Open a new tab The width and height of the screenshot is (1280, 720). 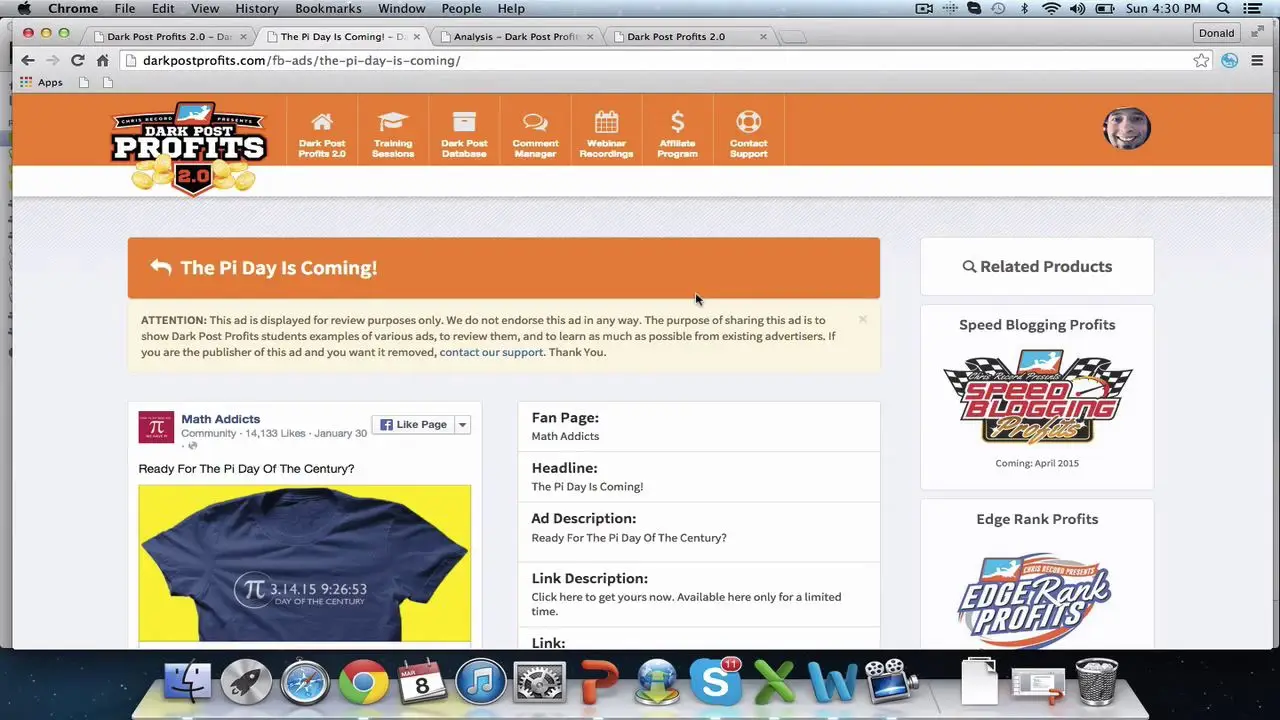(793, 37)
